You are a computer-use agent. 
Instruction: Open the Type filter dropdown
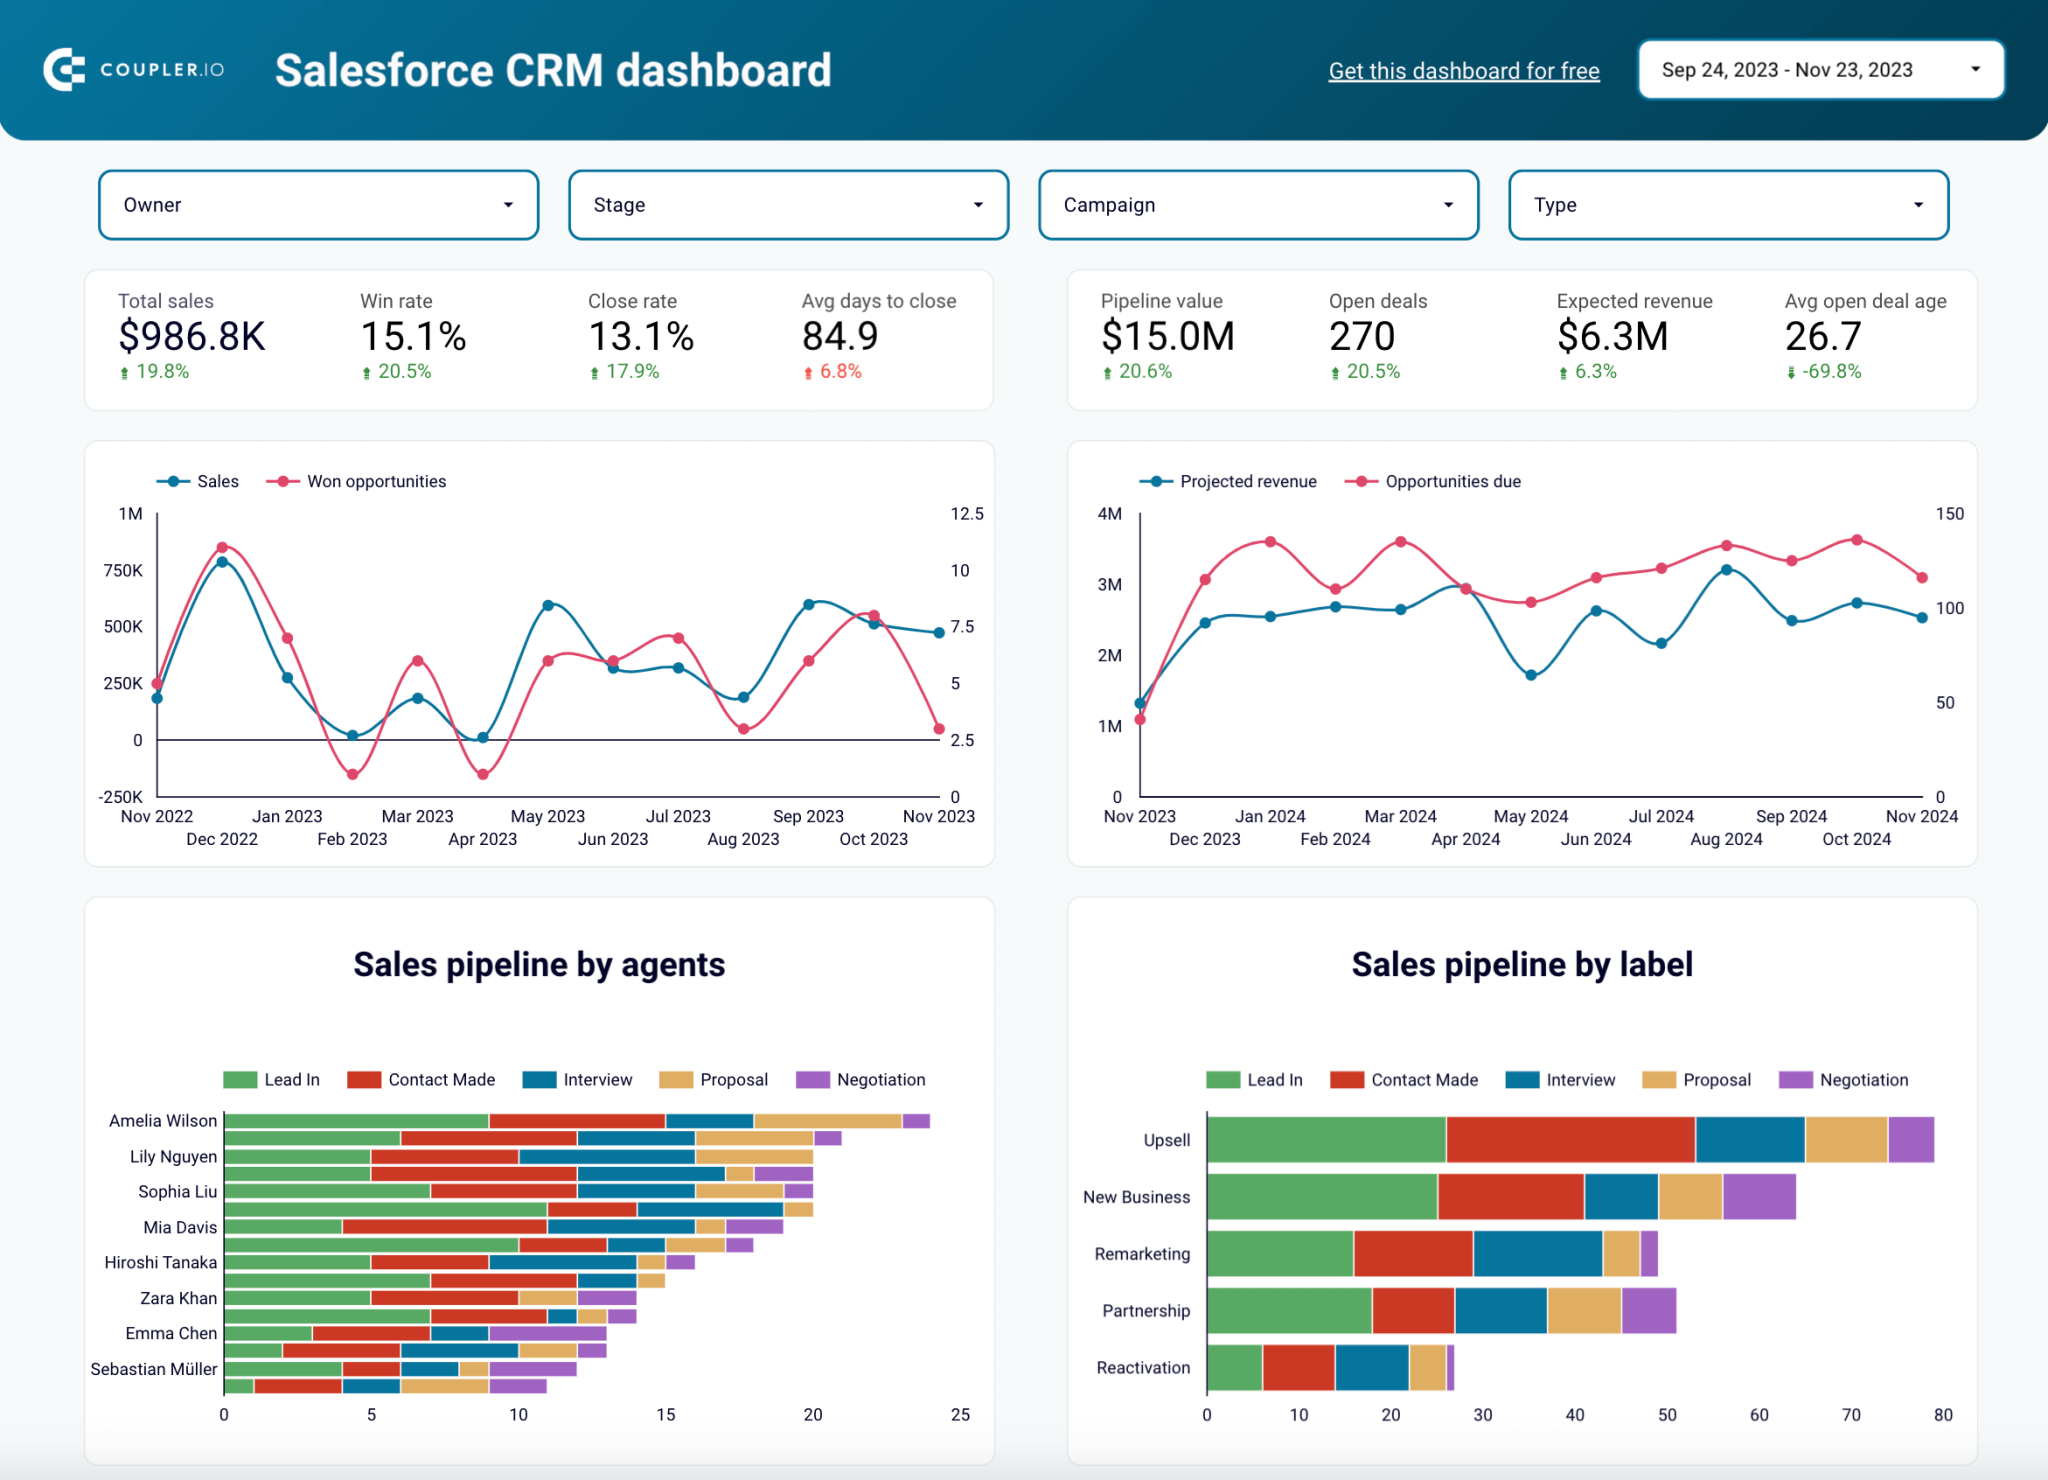[x=1727, y=204]
